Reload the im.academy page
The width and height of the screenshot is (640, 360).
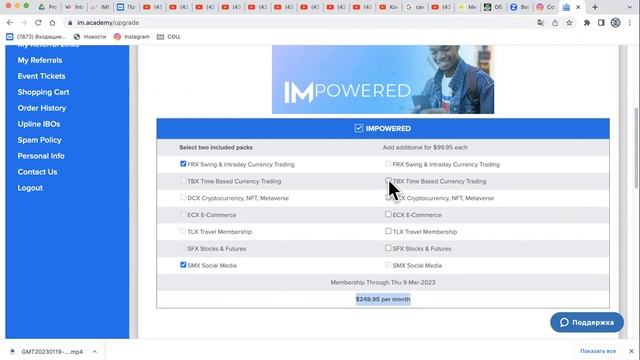[x=38, y=23]
